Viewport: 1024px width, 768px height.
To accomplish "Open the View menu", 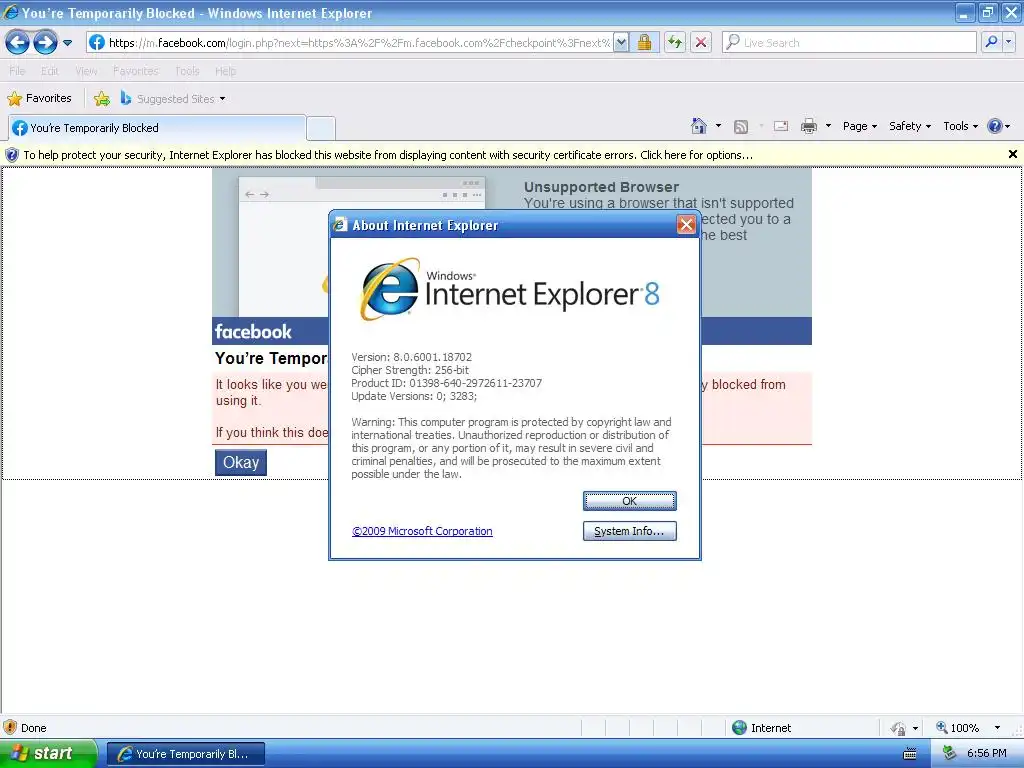I will click(x=86, y=71).
